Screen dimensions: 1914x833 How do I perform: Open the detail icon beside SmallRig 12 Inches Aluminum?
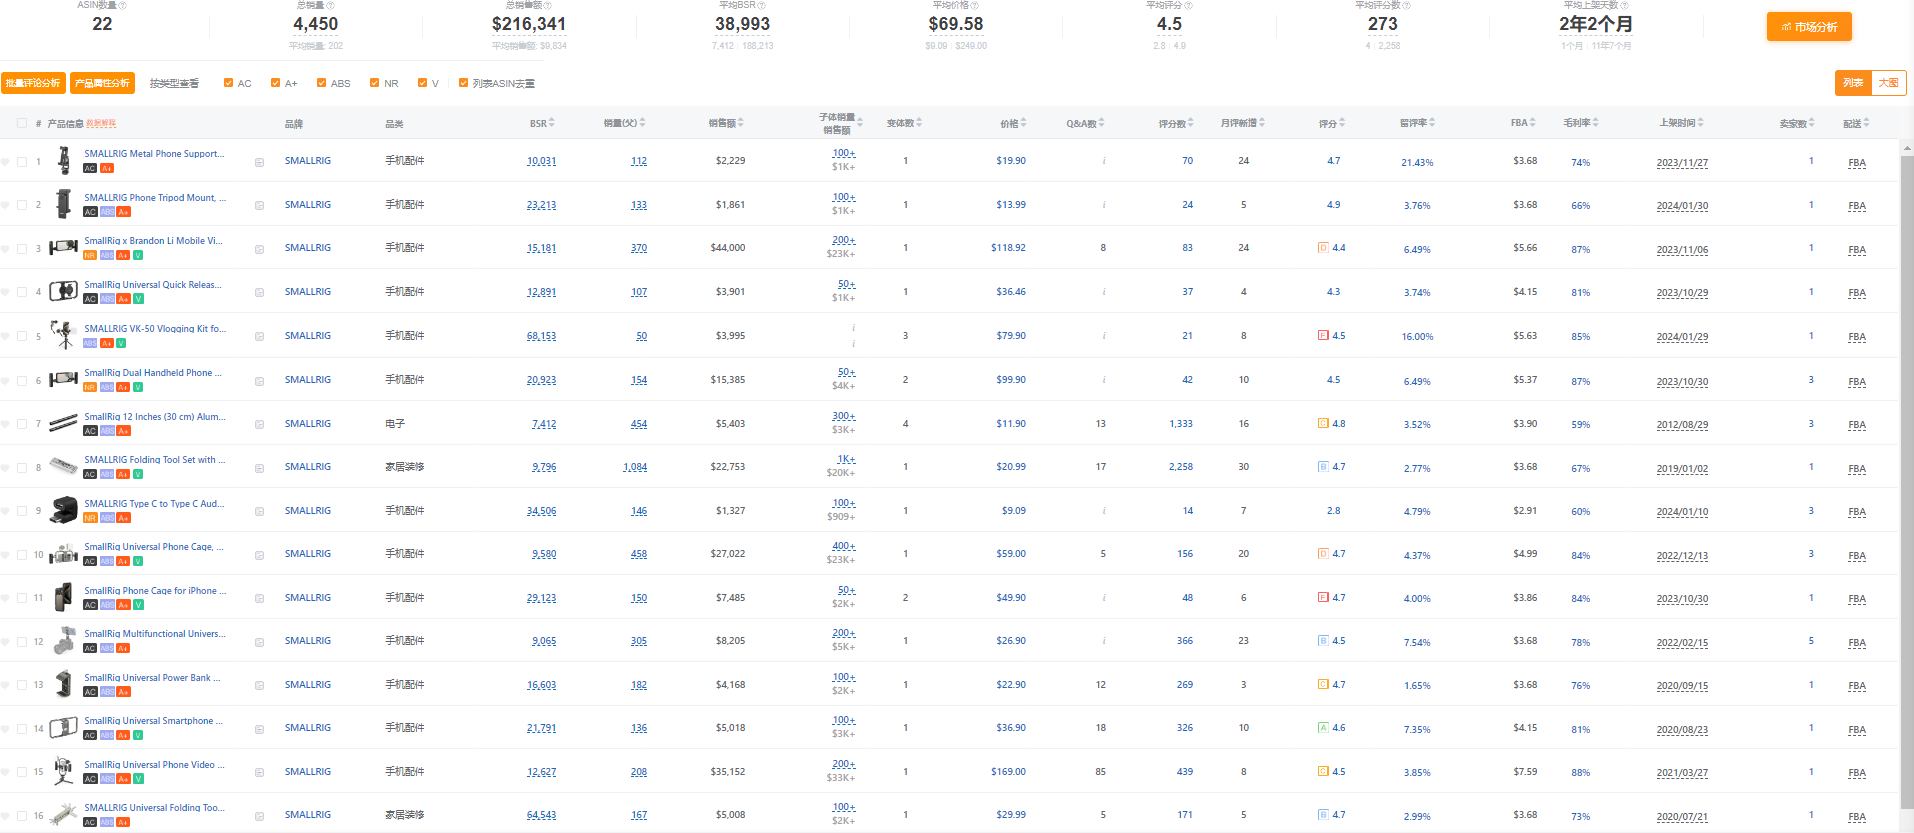click(259, 425)
